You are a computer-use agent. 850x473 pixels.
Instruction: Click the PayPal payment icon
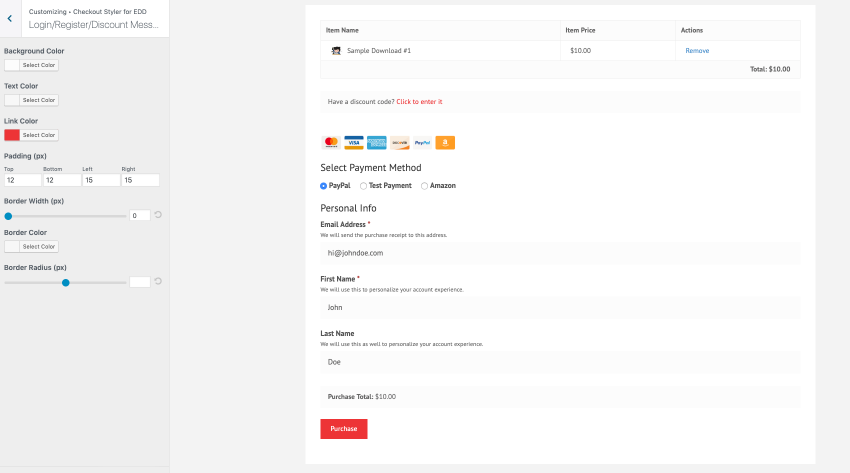[422, 142]
